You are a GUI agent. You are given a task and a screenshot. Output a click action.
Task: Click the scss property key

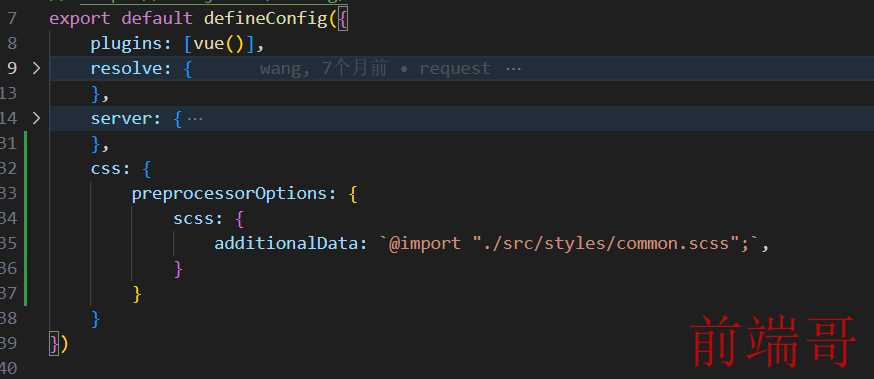click(194, 218)
